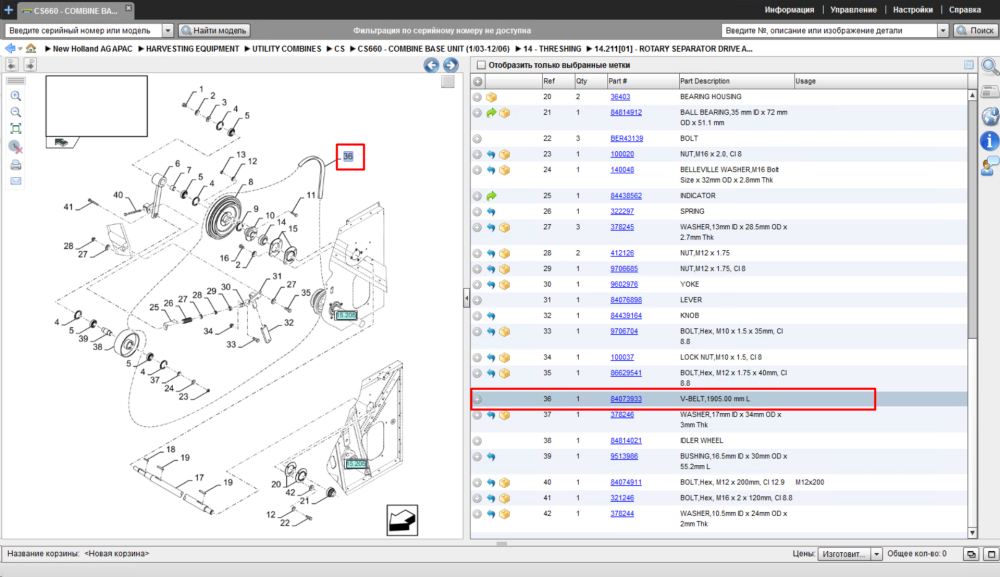
Task: Open part number link BER43139
Action: coord(626,138)
